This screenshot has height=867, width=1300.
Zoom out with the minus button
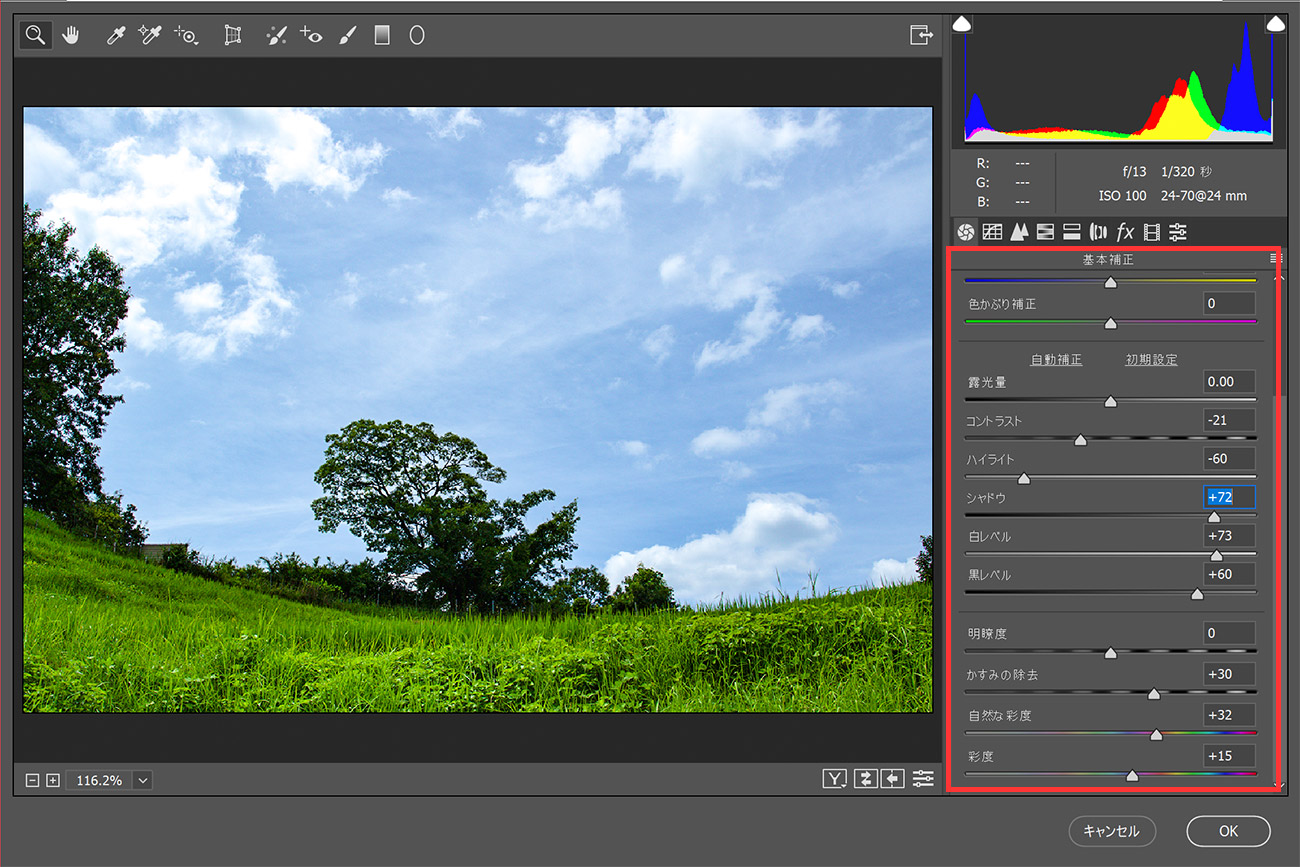click(32, 780)
